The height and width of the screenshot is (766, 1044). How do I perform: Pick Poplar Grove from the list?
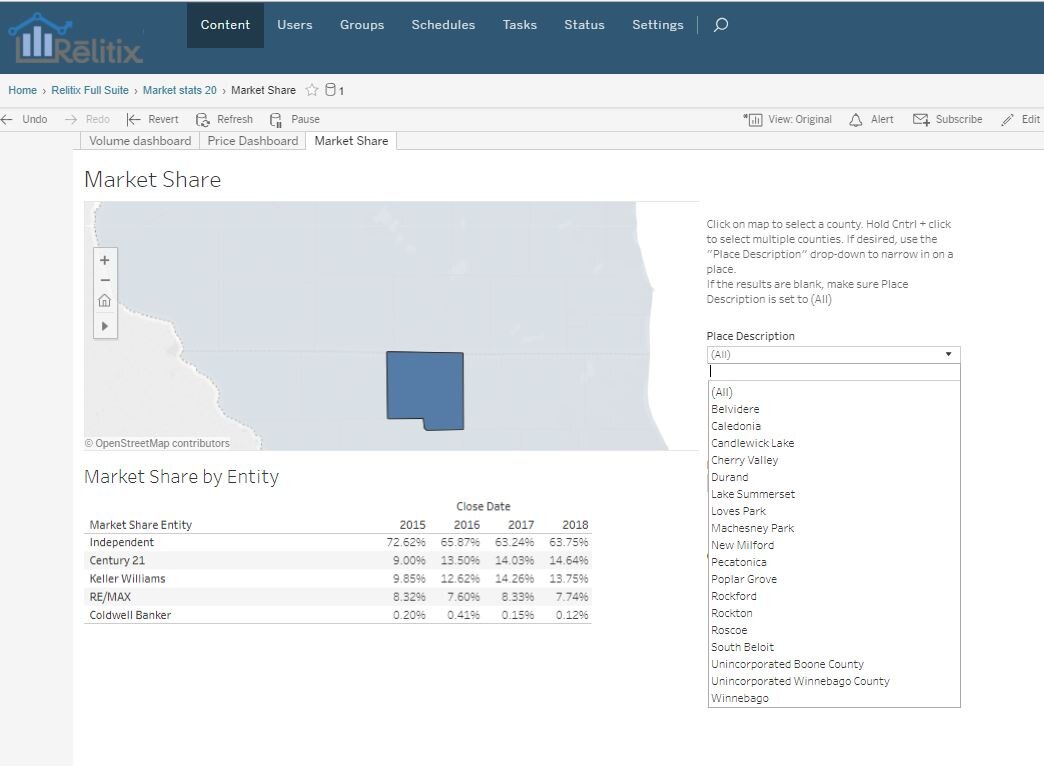(x=744, y=579)
